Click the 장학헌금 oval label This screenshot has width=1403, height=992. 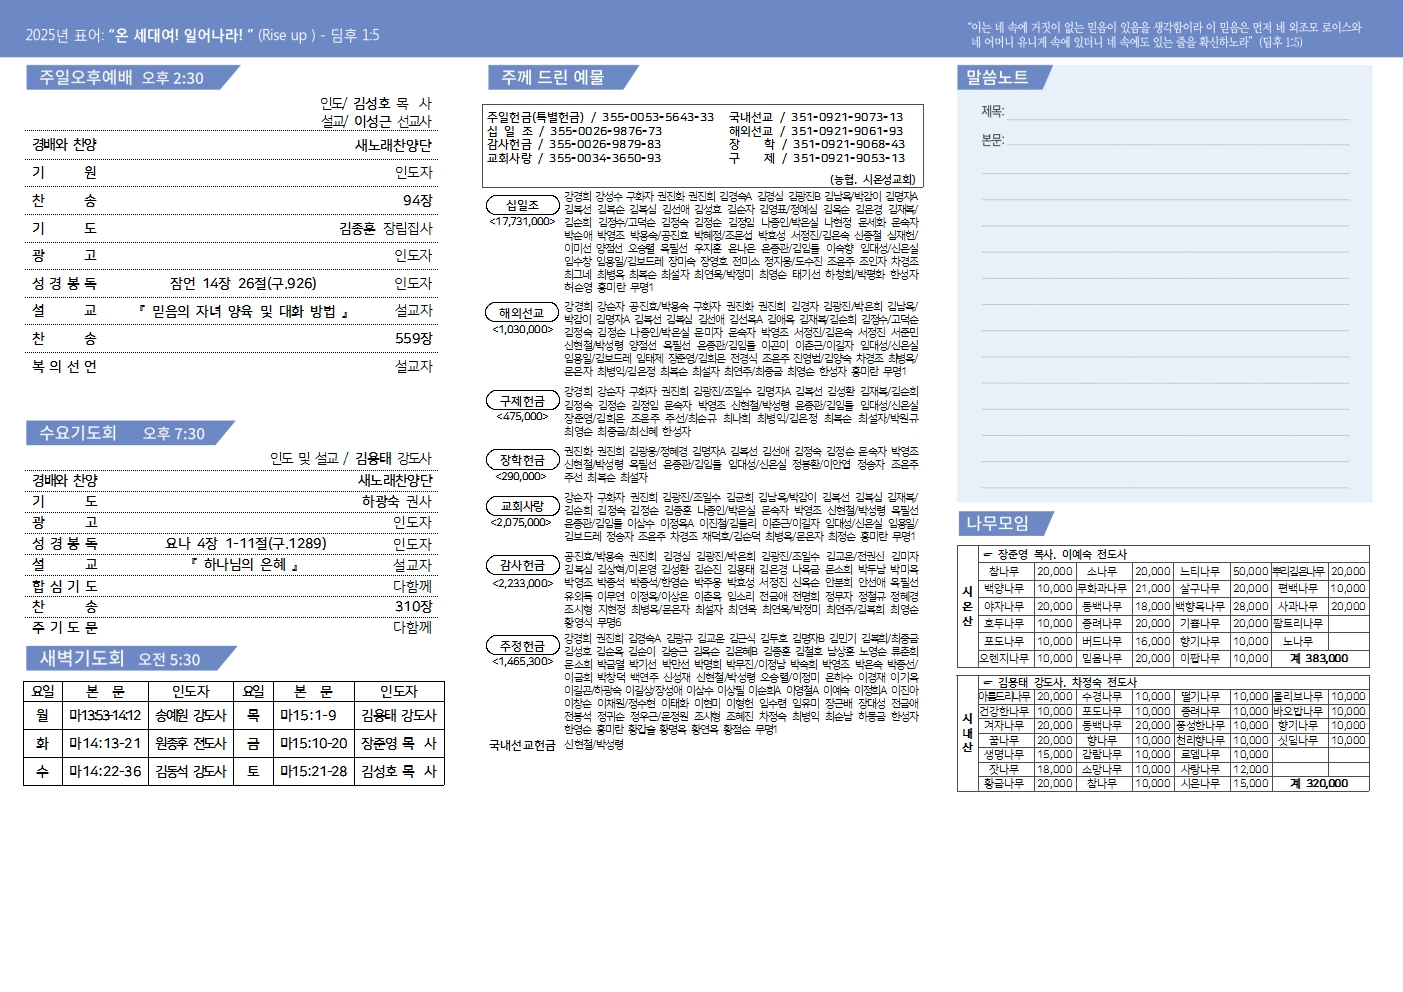tap(522, 460)
